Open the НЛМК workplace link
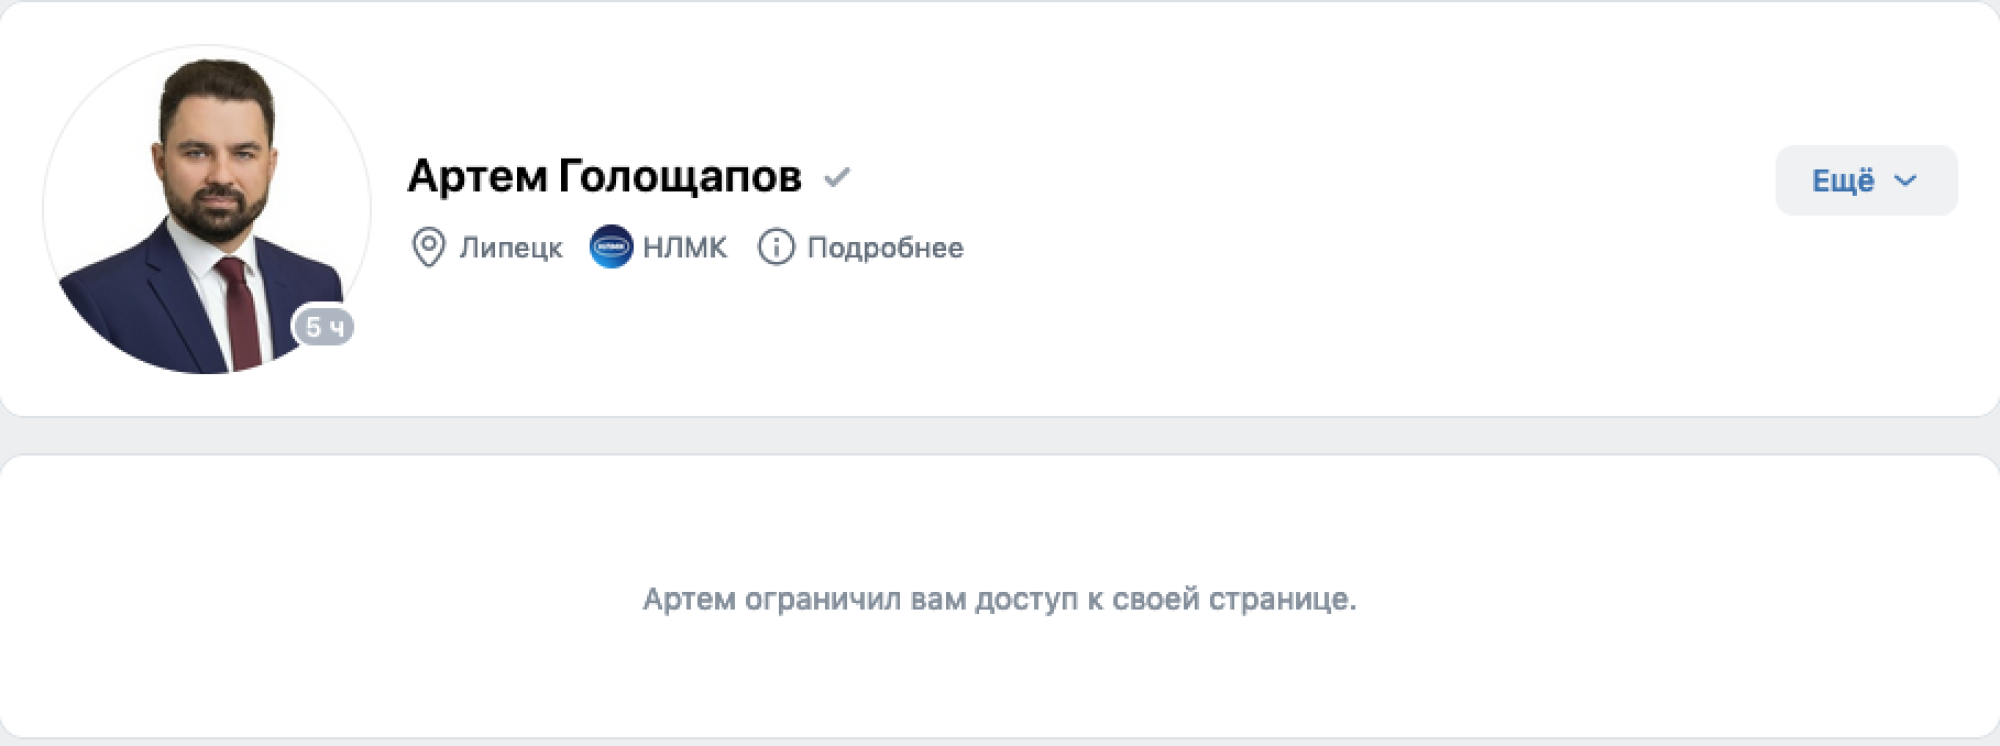The width and height of the screenshot is (2000, 746). (x=684, y=247)
